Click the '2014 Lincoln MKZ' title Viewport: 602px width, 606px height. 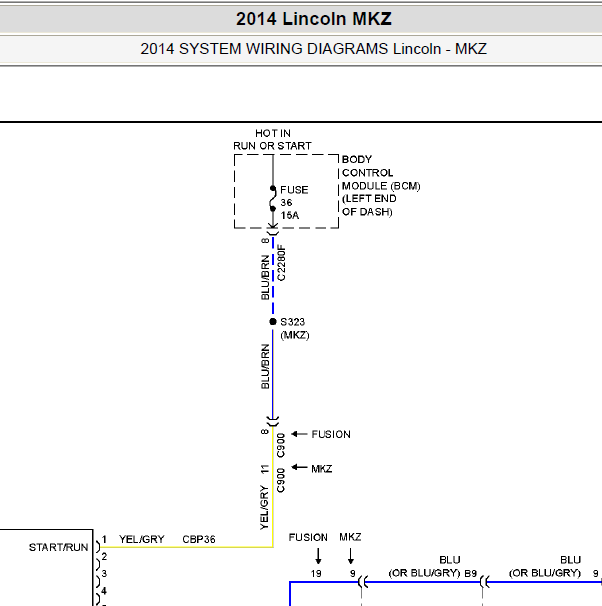[x=314, y=19]
